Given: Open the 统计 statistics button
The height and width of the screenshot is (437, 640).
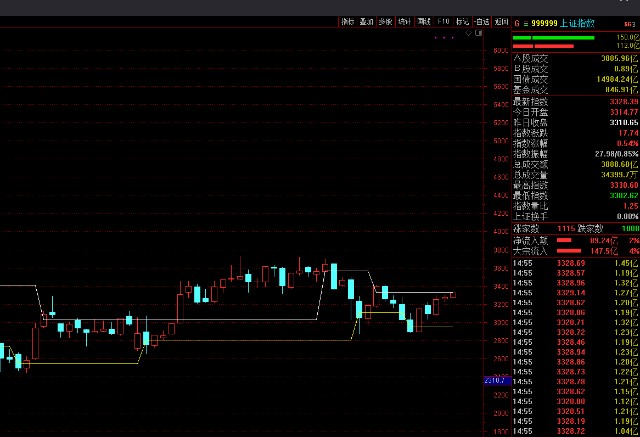Looking at the screenshot, I should (404, 21).
